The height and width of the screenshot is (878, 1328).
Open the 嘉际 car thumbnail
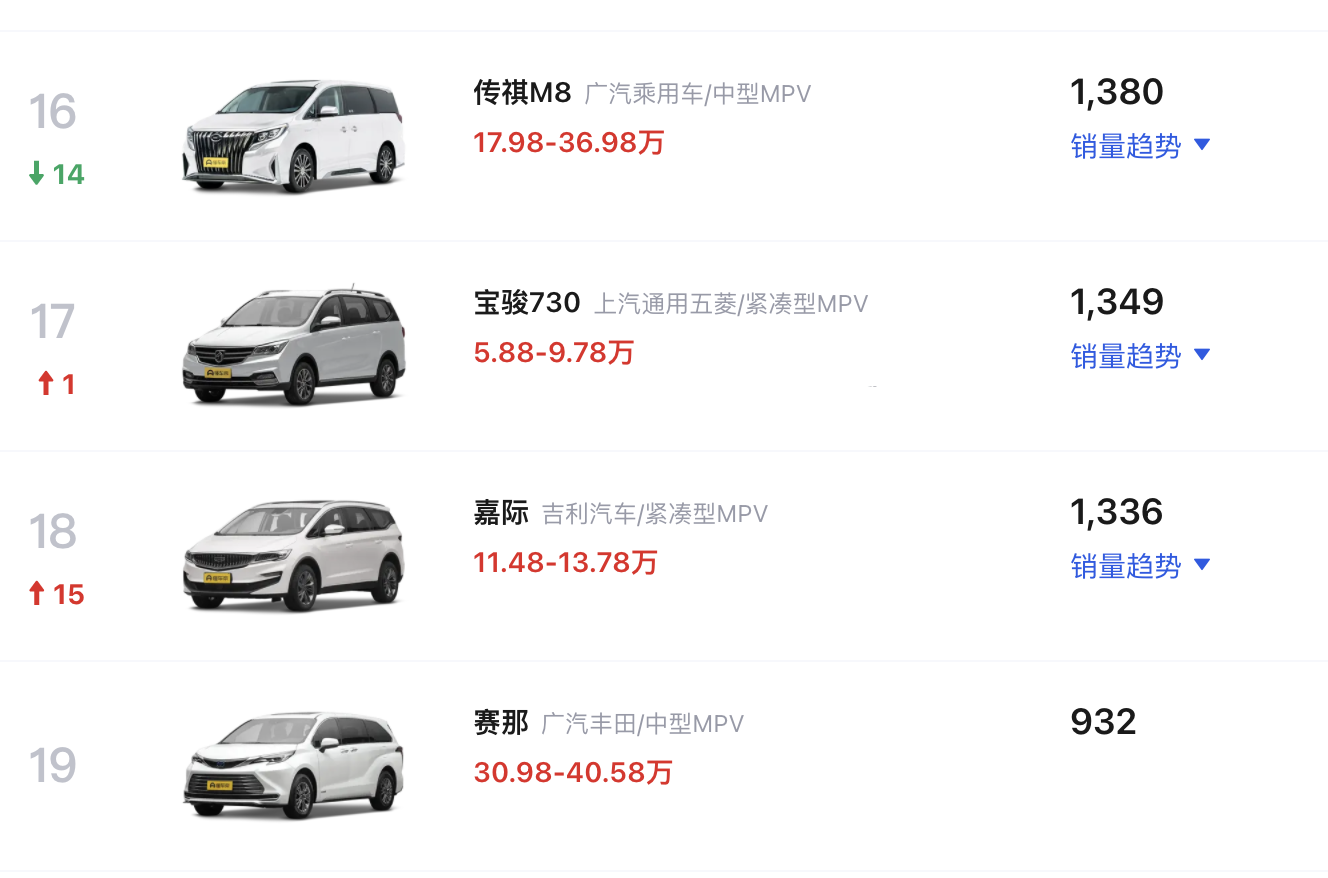pos(293,556)
